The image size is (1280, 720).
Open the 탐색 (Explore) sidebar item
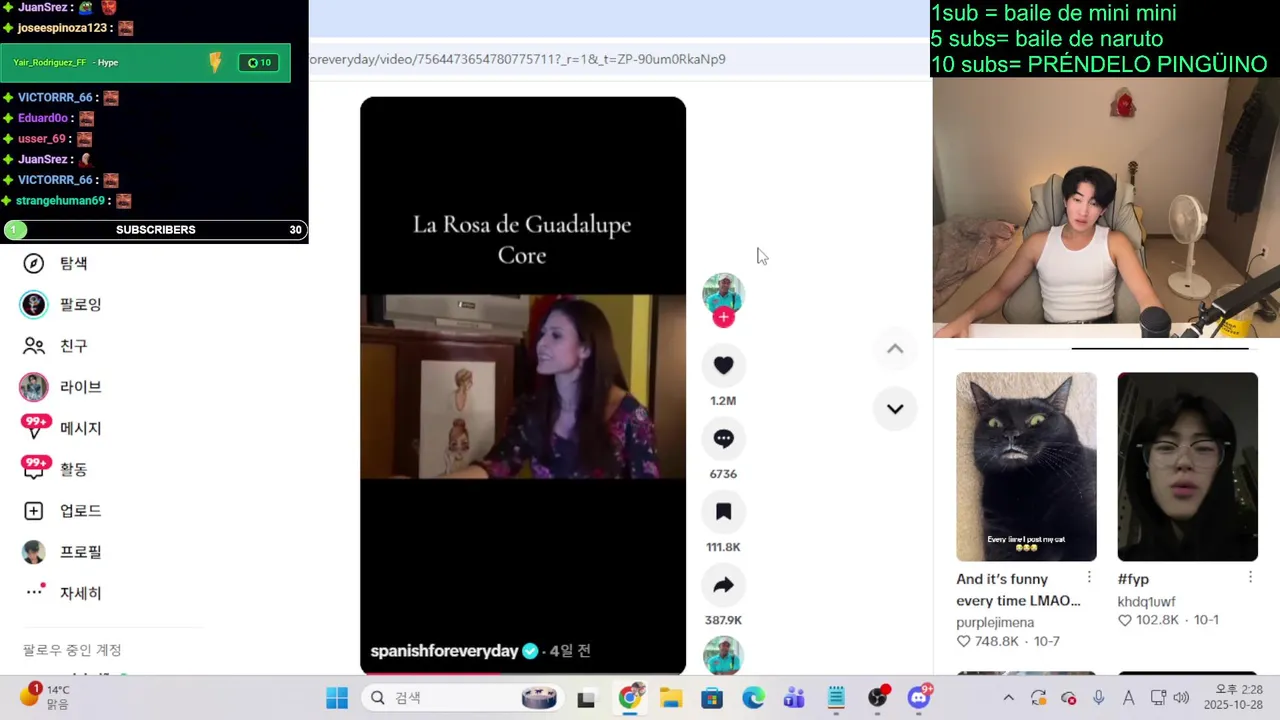point(56,263)
